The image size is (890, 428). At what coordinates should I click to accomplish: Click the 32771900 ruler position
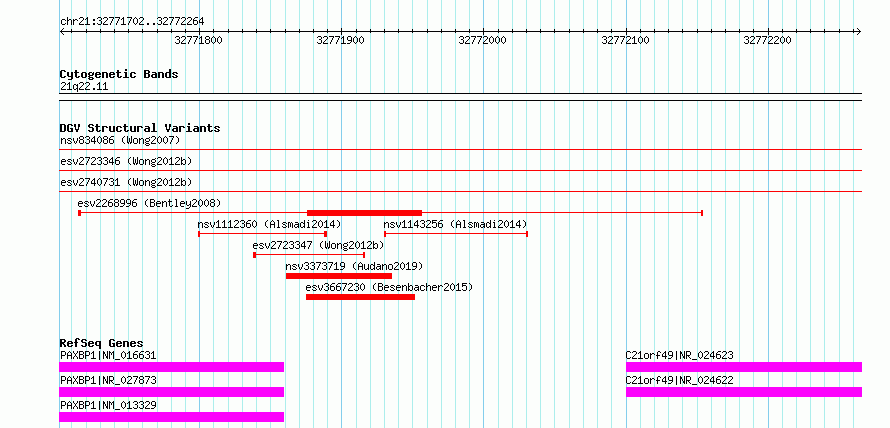341,40
